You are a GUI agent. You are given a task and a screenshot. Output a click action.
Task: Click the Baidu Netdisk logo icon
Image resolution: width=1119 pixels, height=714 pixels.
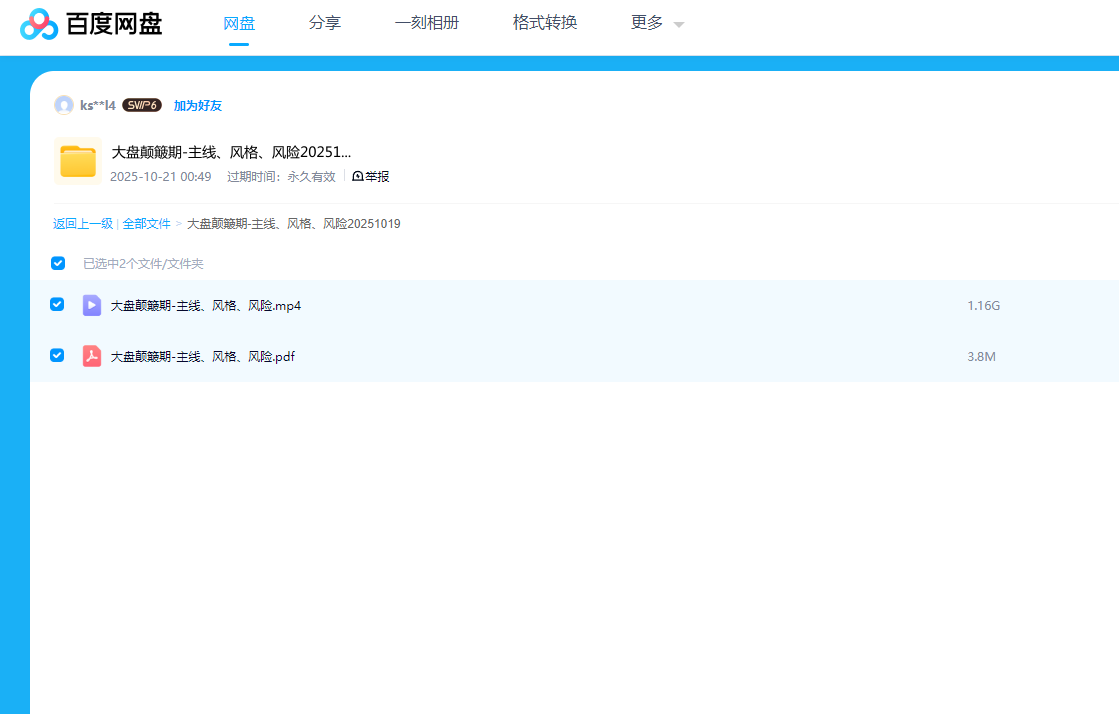[40, 24]
